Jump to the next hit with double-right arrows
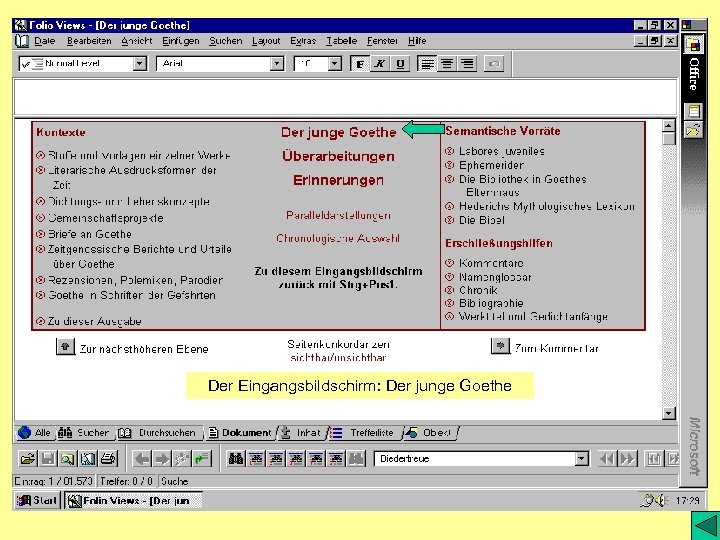Image resolution: width=720 pixels, height=540 pixels. click(x=628, y=459)
